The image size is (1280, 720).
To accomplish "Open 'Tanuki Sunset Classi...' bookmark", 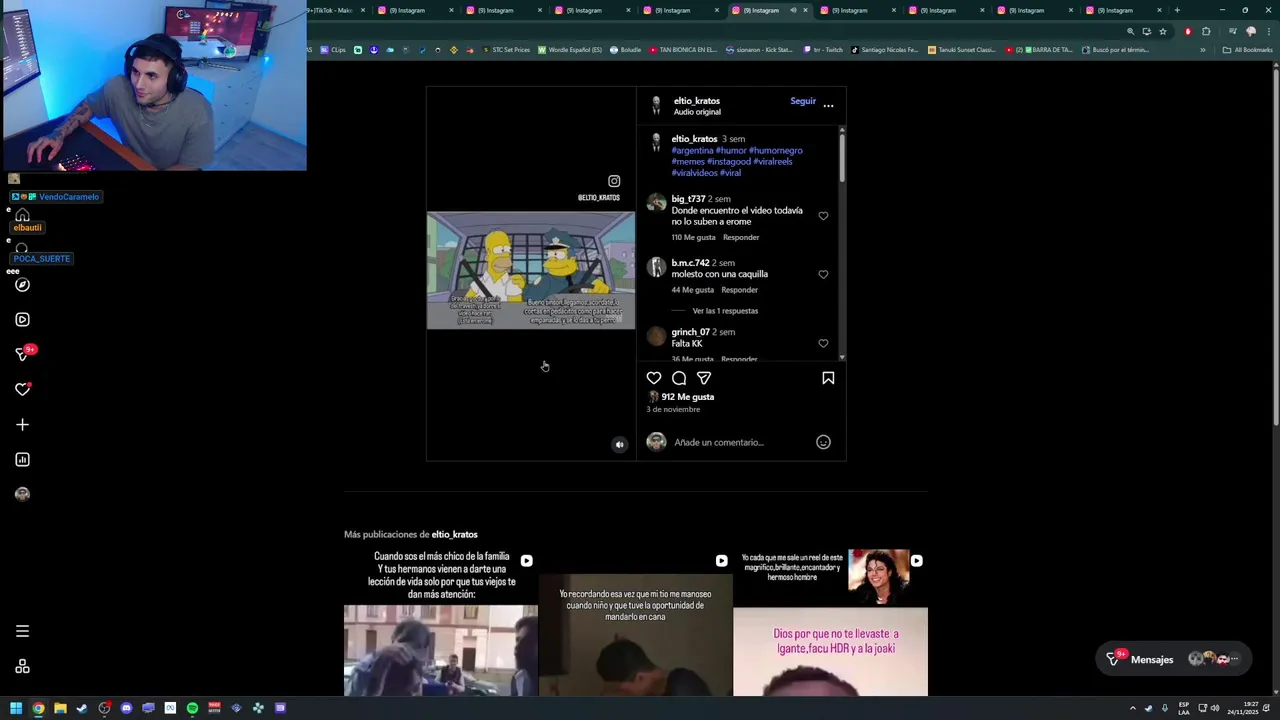I will (962, 50).
